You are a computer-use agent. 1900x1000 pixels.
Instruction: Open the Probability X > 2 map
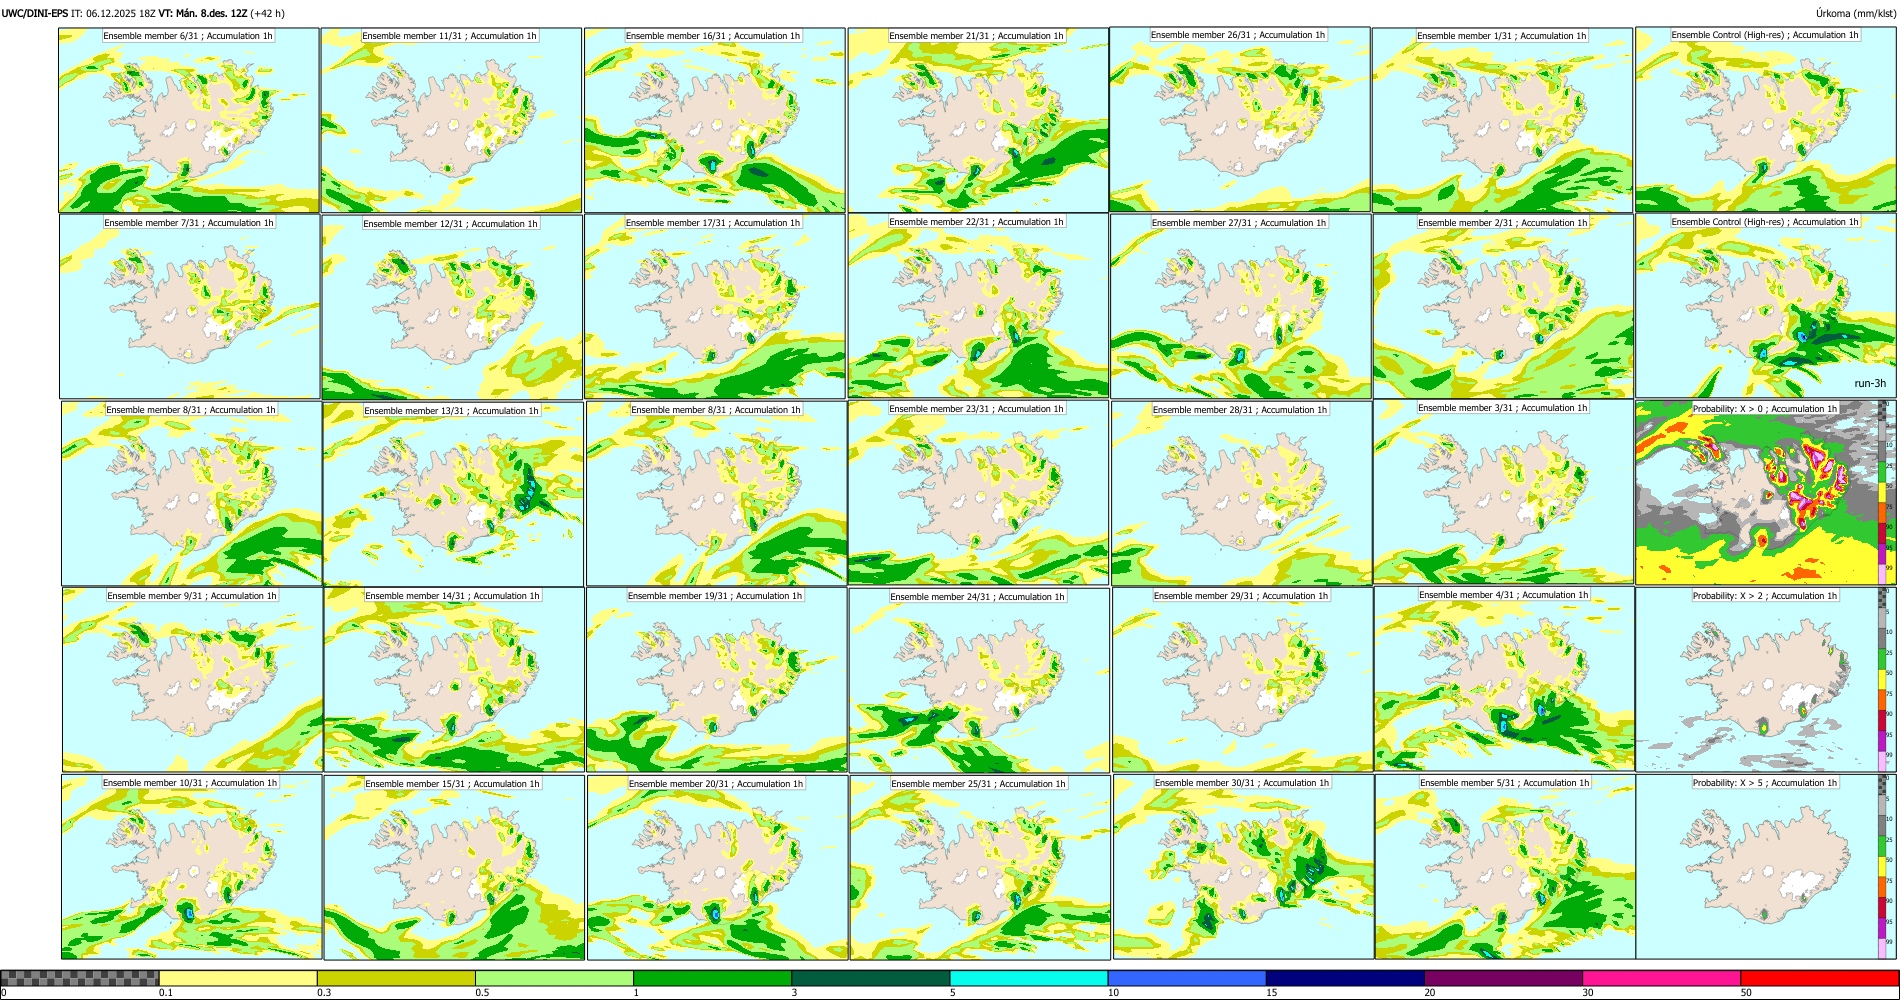pyautogui.click(x=1766, y=680)
